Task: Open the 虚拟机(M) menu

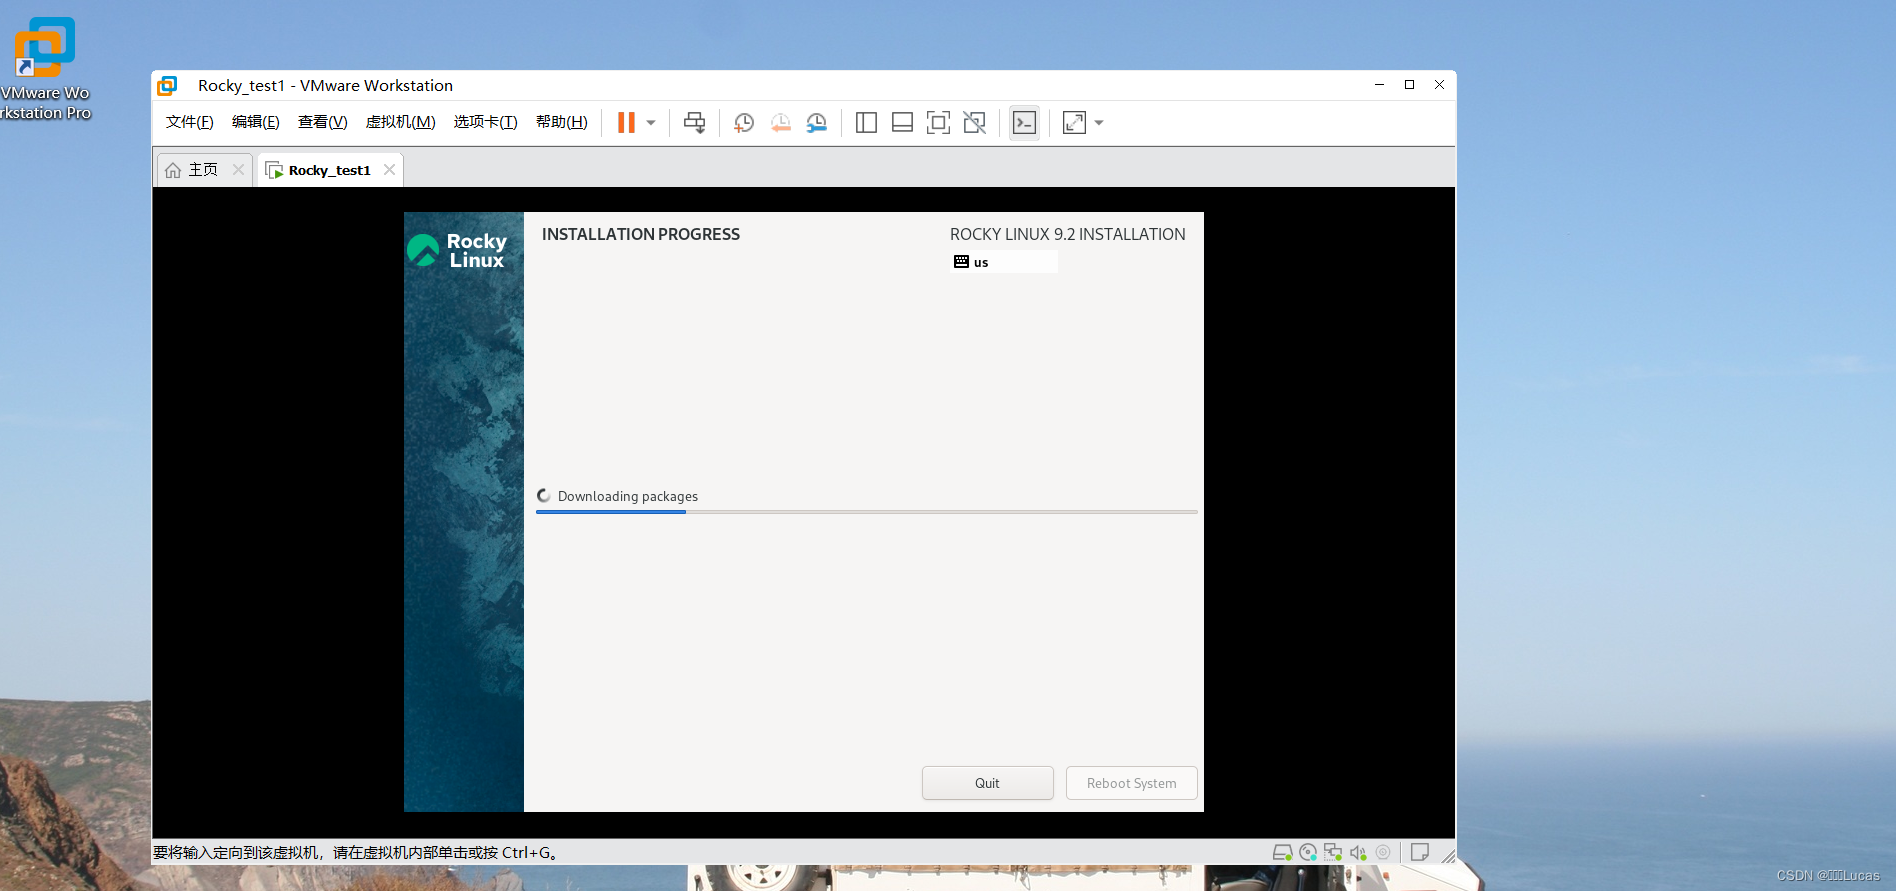Action: click(x=401, y=122)
